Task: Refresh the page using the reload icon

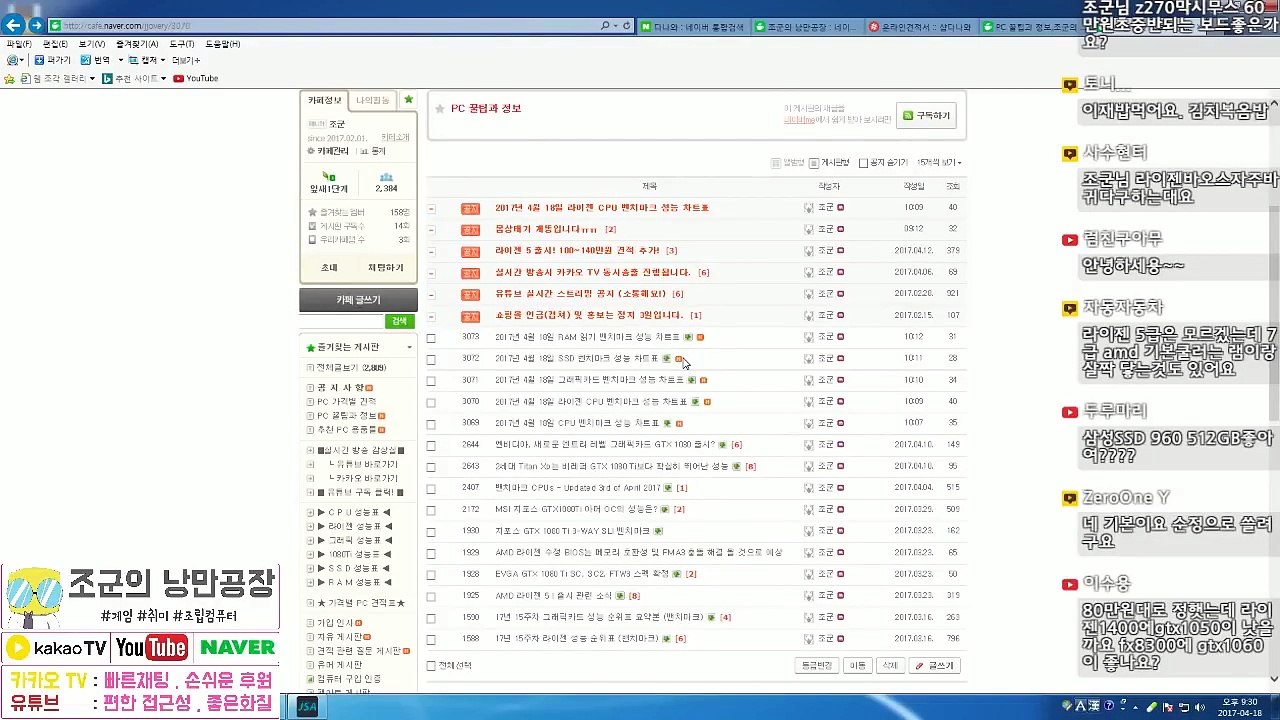Action: [627, 26]
